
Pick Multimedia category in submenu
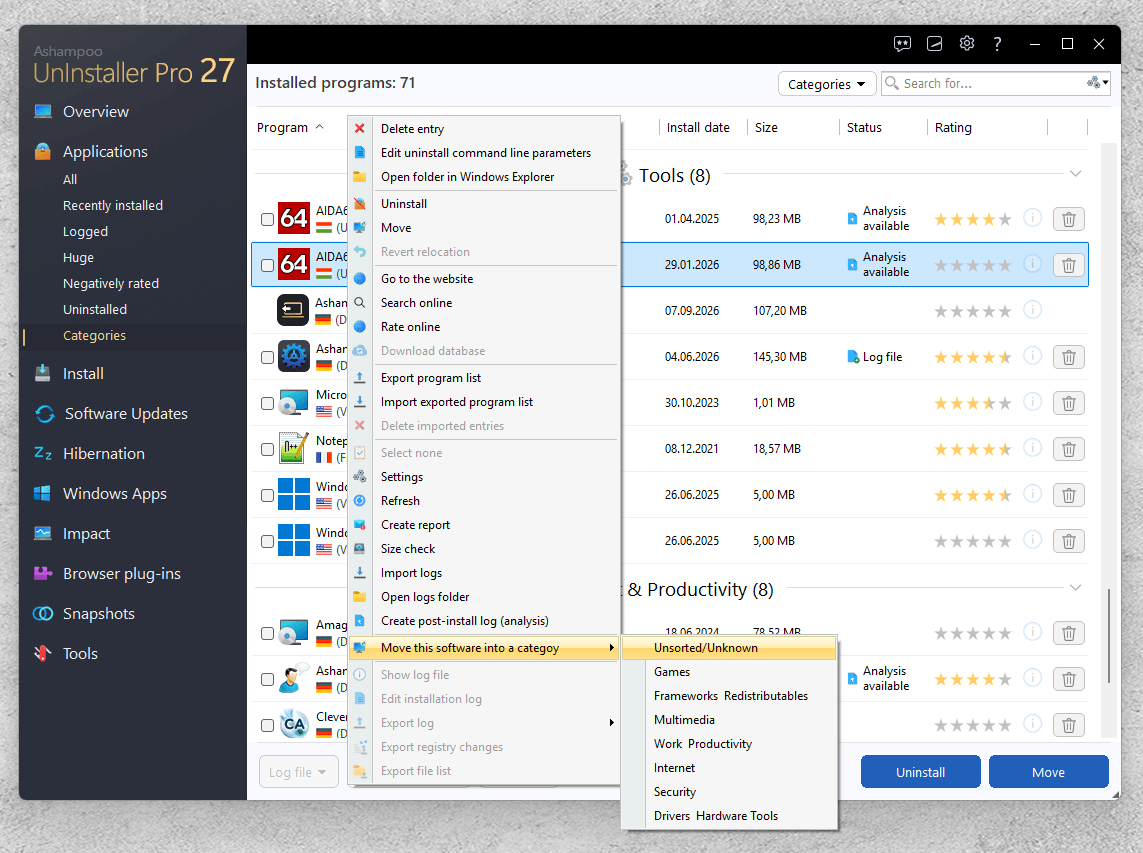[x=684, y=720]
